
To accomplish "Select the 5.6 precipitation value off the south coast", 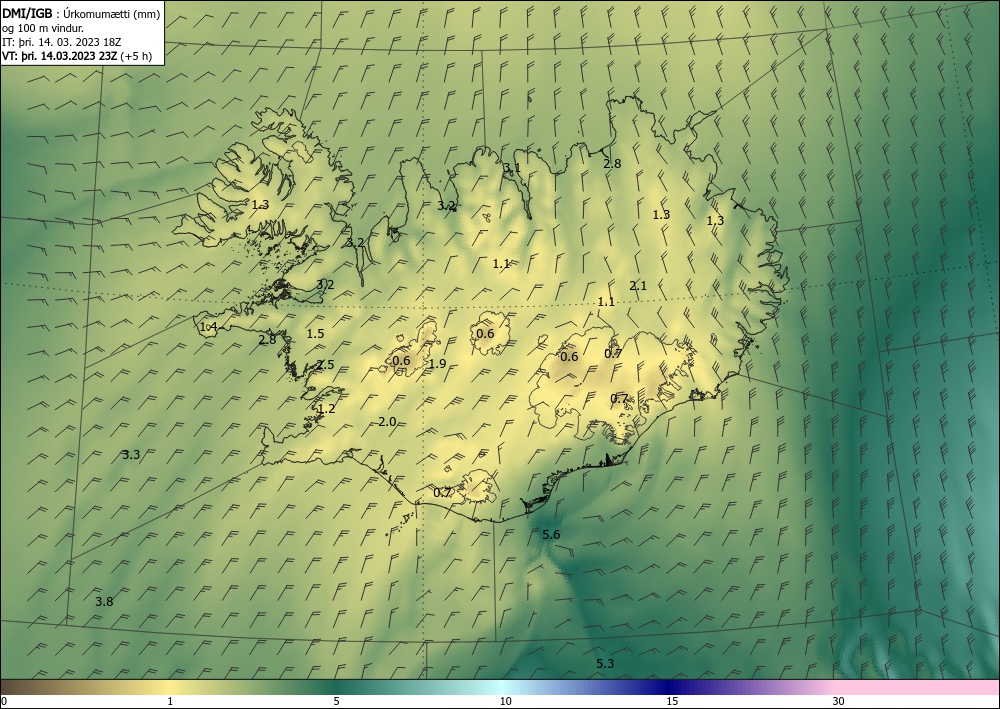I will (x=551, y=534).
